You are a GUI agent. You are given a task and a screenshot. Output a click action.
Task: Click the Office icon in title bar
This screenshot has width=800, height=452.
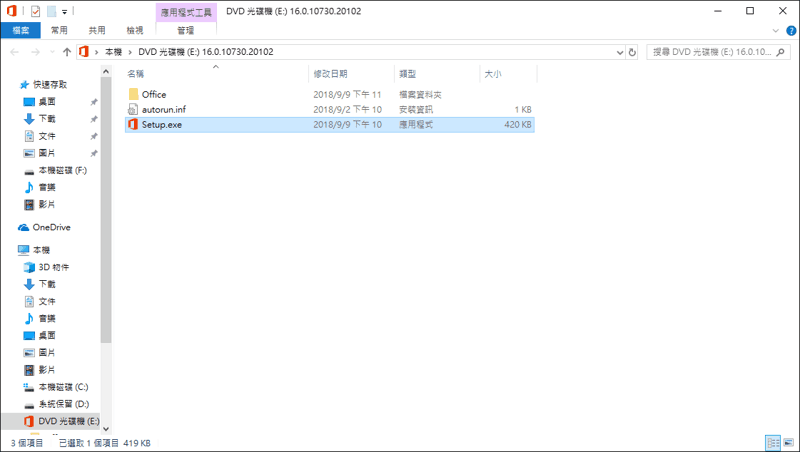click(12, 11)
